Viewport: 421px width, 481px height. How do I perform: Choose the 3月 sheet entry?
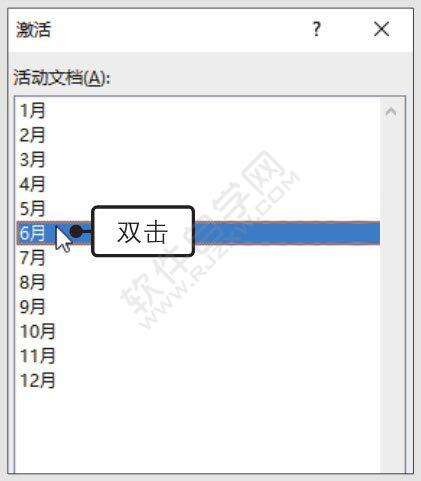tap(198, 160)
